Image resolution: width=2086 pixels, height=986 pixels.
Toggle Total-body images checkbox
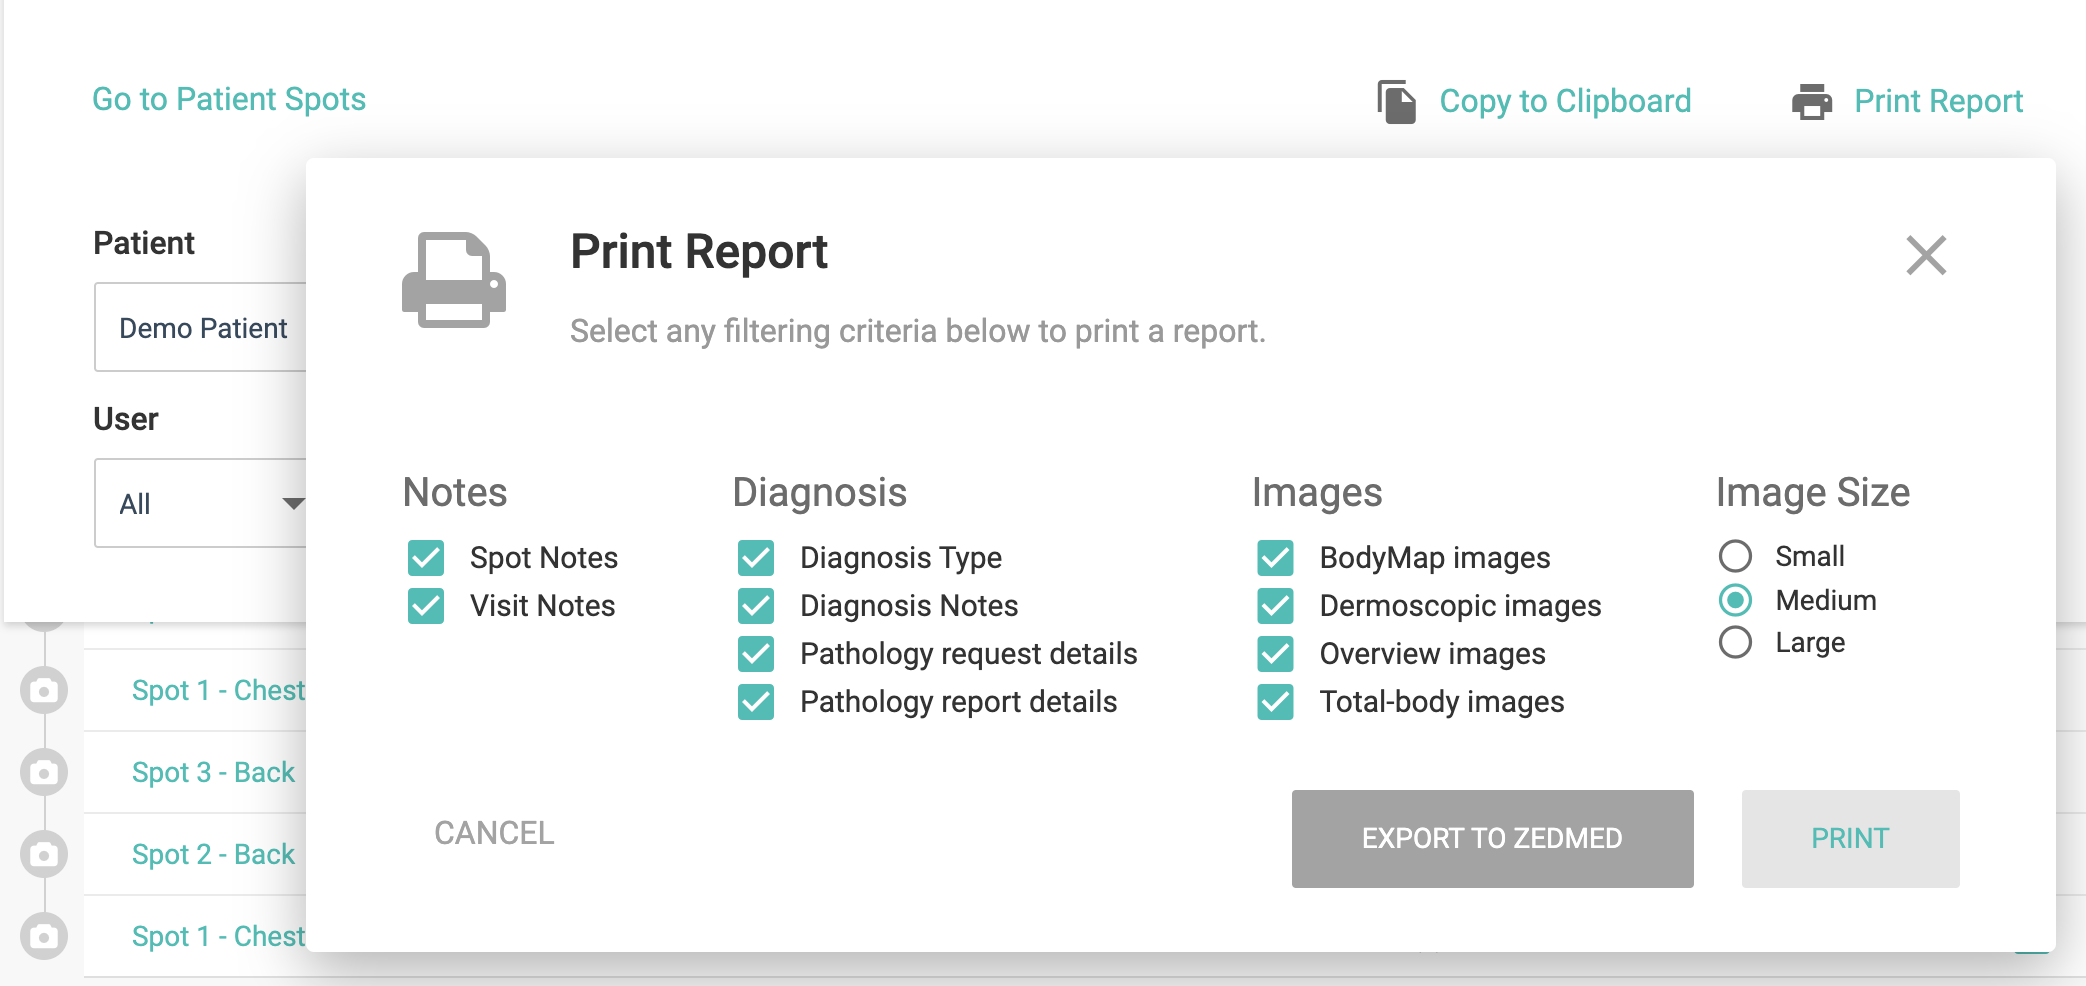(x=1275, y=702)
